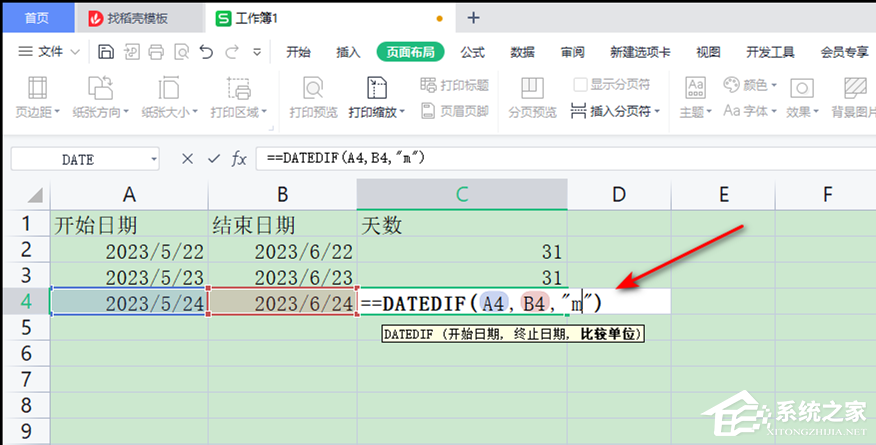Confirm formula with the checkmark button

tap(213, 159)
